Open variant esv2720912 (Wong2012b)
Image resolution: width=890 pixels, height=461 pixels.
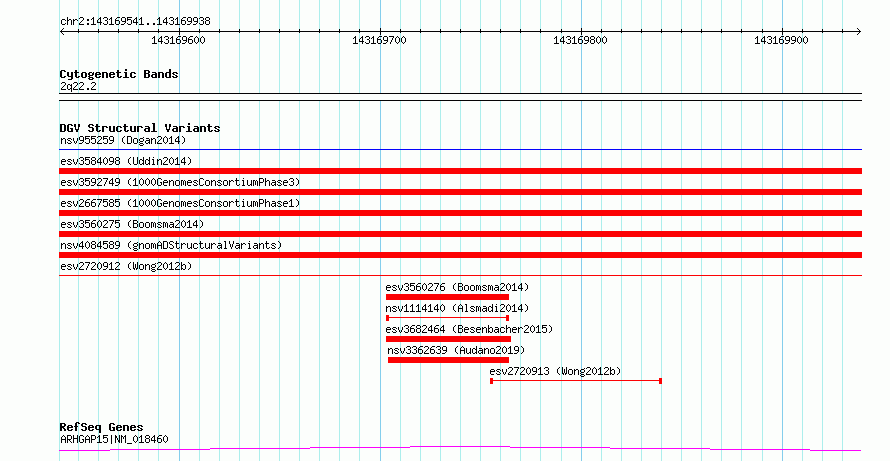click(x=126, y=266)
